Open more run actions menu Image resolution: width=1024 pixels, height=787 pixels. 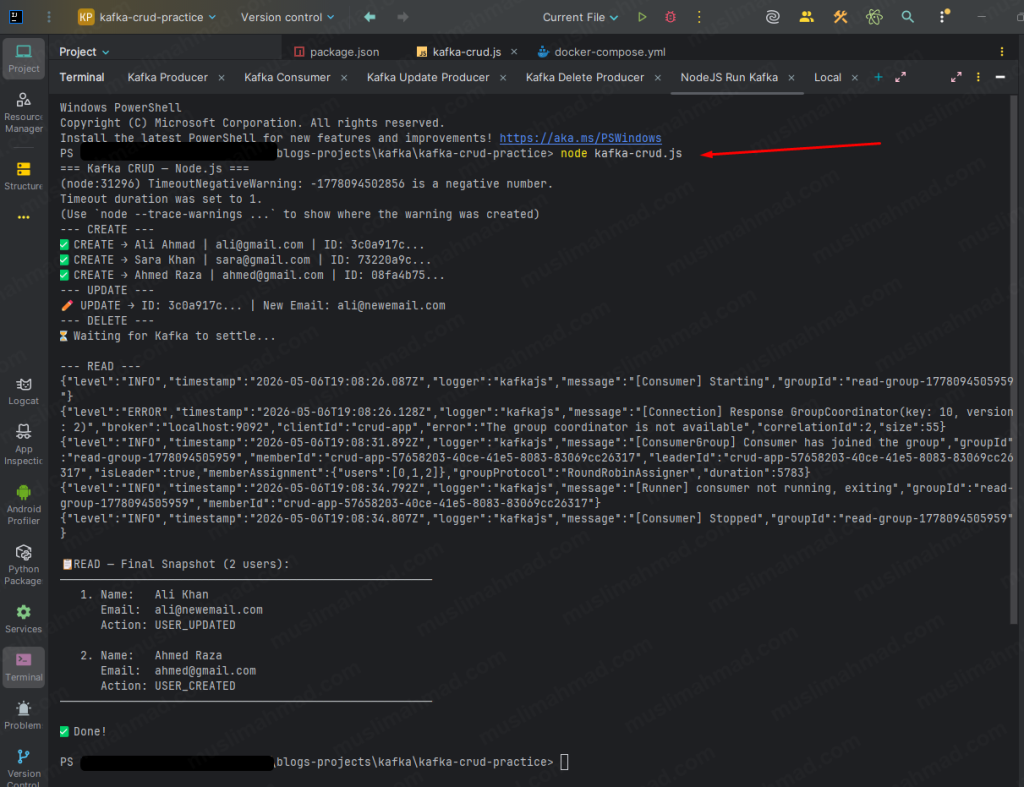699,17
